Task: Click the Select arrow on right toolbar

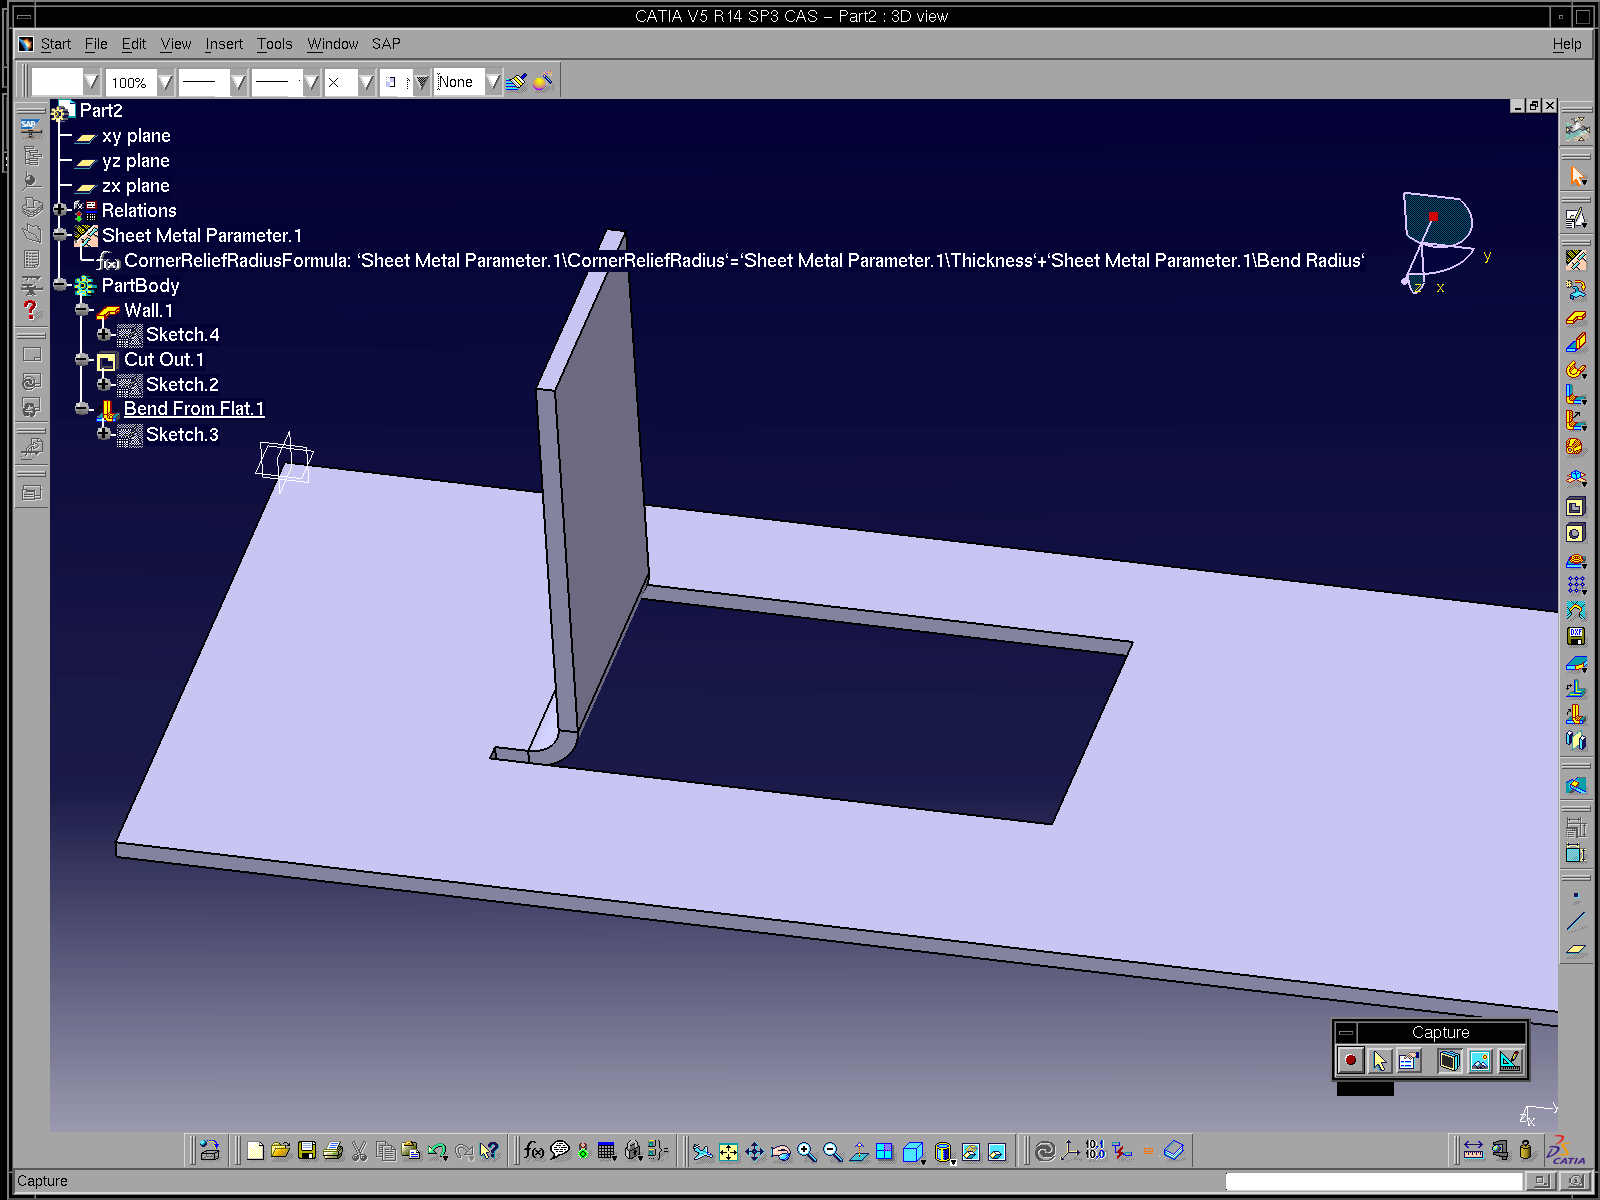Action: pos(1578,176)
